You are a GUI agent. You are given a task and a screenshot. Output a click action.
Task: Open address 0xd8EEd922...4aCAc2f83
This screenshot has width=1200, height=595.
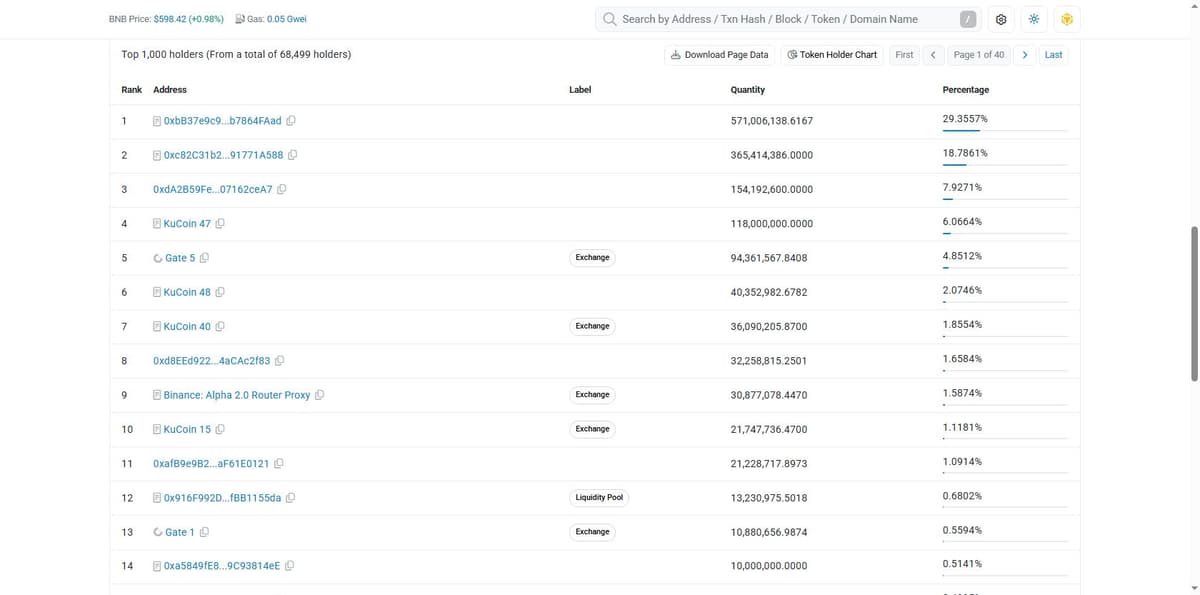(x=212, y=361)
